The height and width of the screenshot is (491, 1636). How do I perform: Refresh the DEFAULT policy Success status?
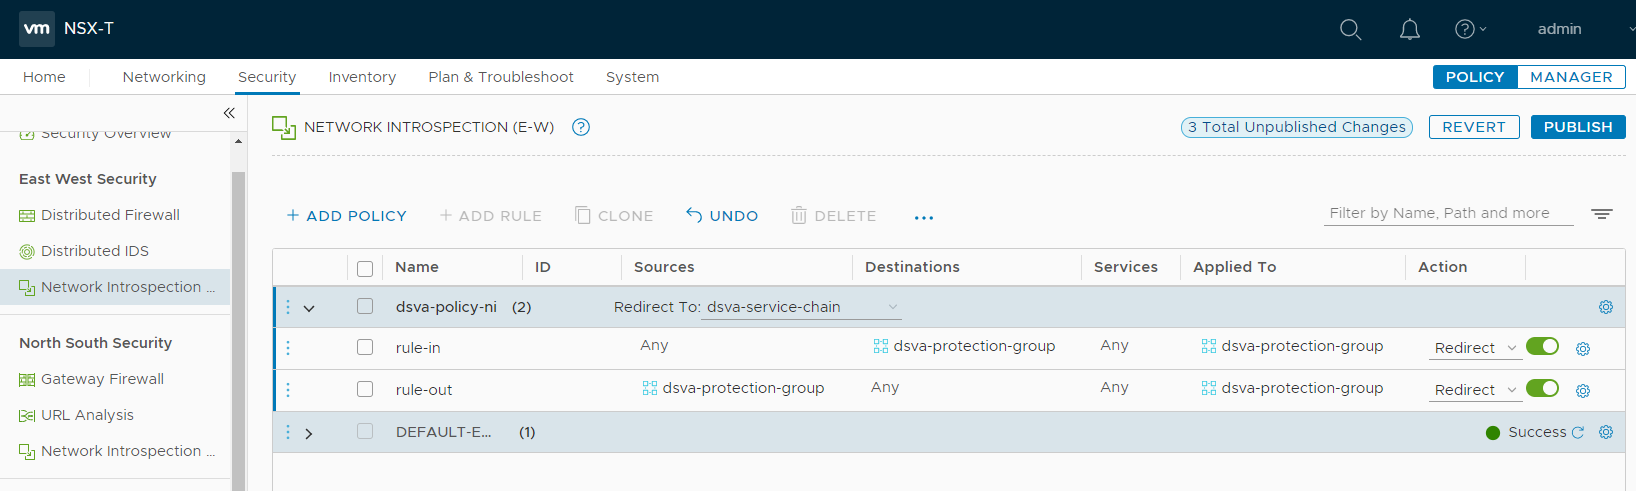(1578, 433)
